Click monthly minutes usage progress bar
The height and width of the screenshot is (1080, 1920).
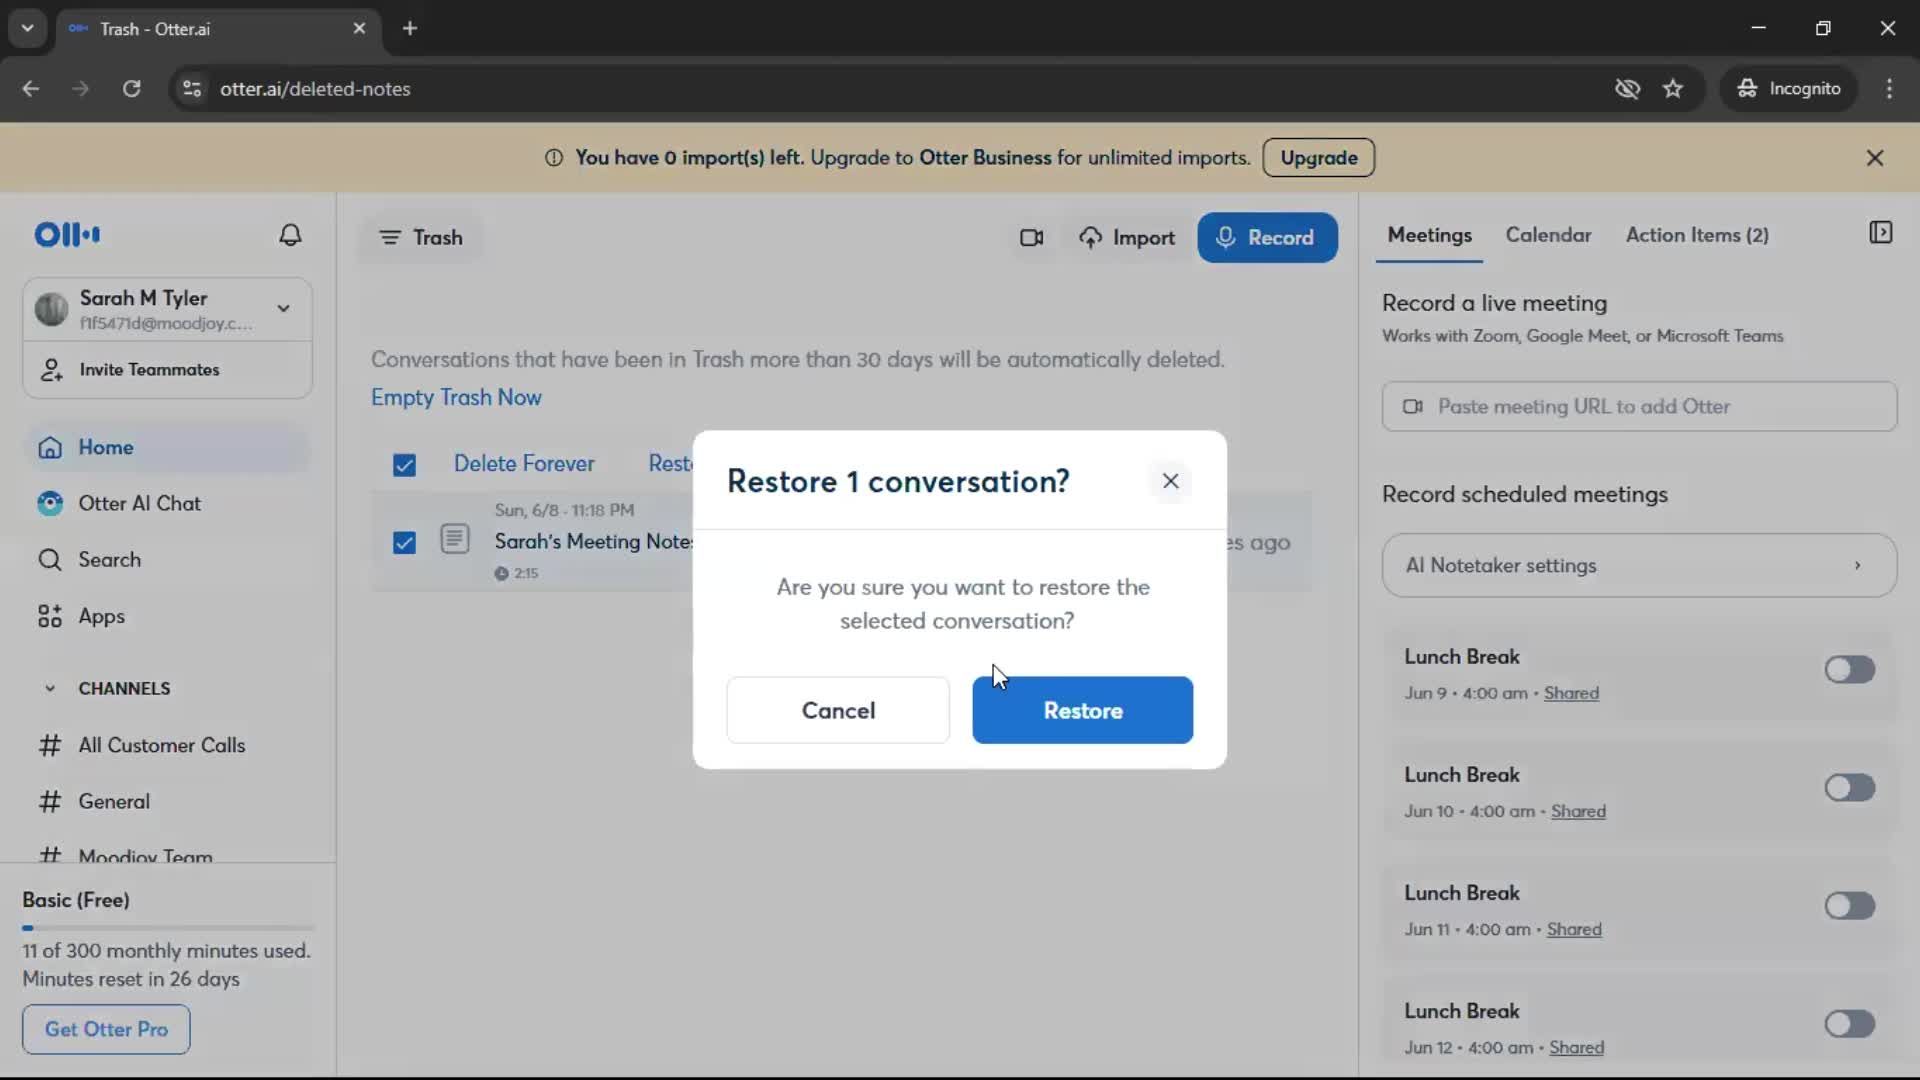click(x=168, y=929)
